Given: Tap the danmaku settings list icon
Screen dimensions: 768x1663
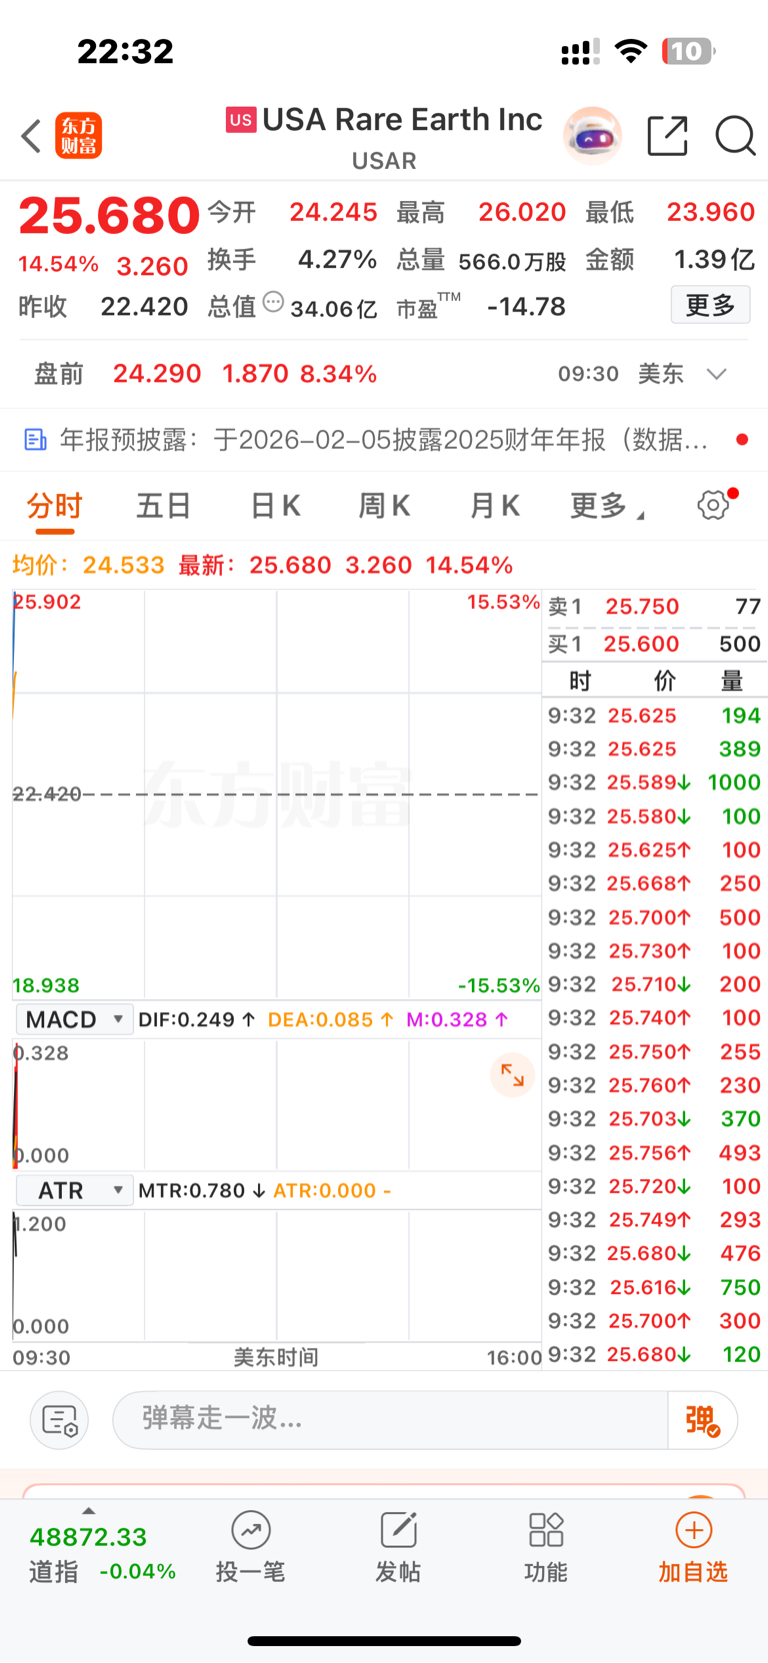Looking at the screenshot, I should pyautogui.click(x=60, y=1420).
